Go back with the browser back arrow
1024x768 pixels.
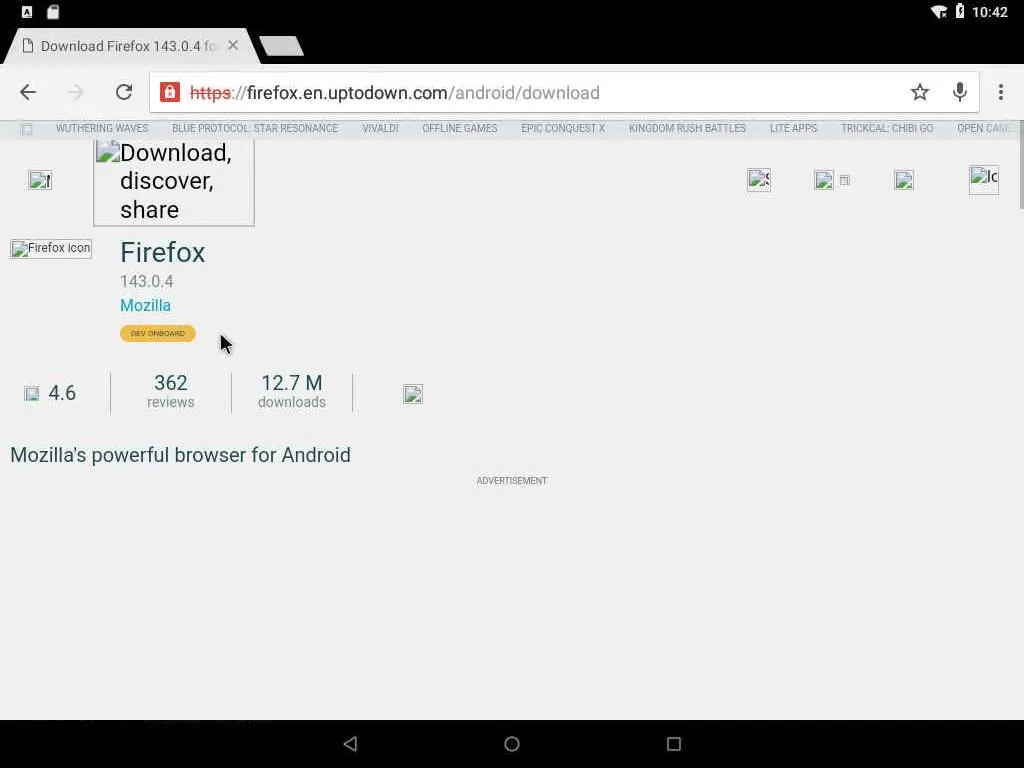tap(28, 92)
